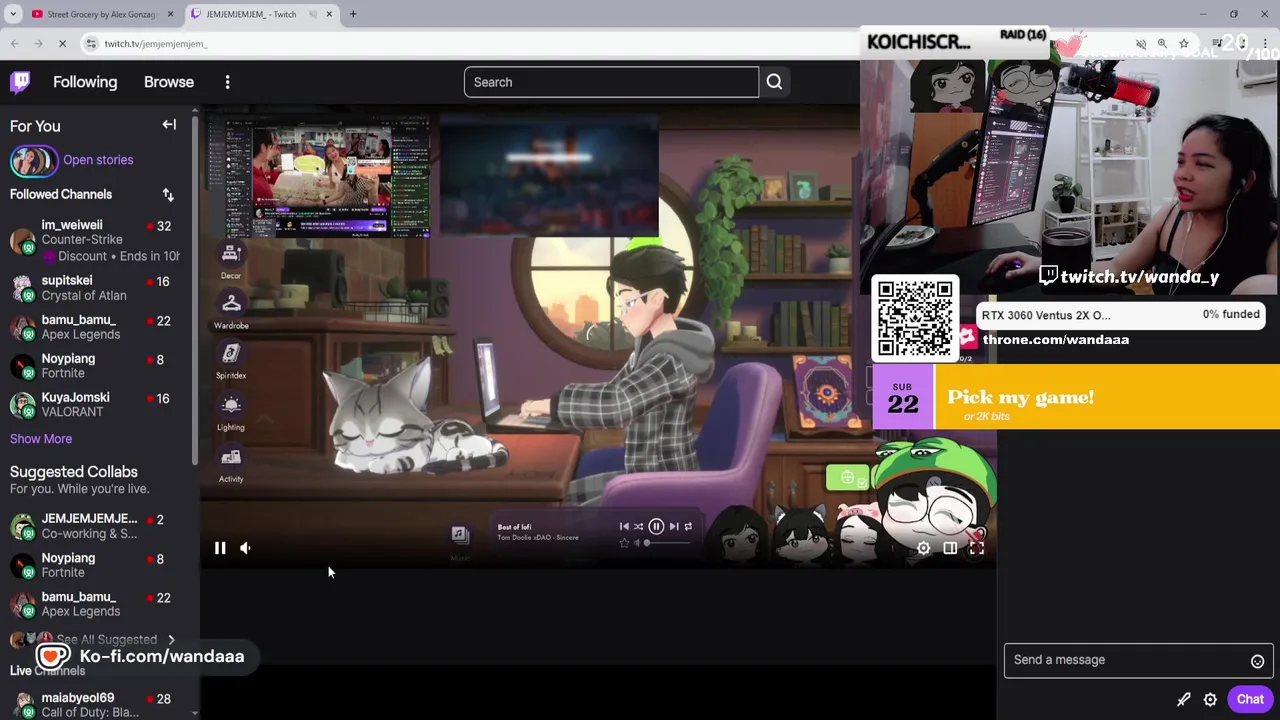The width and height of the screenshot is (1280, 720).
Task: Open KuyaJomski VALORANT channel
Action: click(95, 405)
